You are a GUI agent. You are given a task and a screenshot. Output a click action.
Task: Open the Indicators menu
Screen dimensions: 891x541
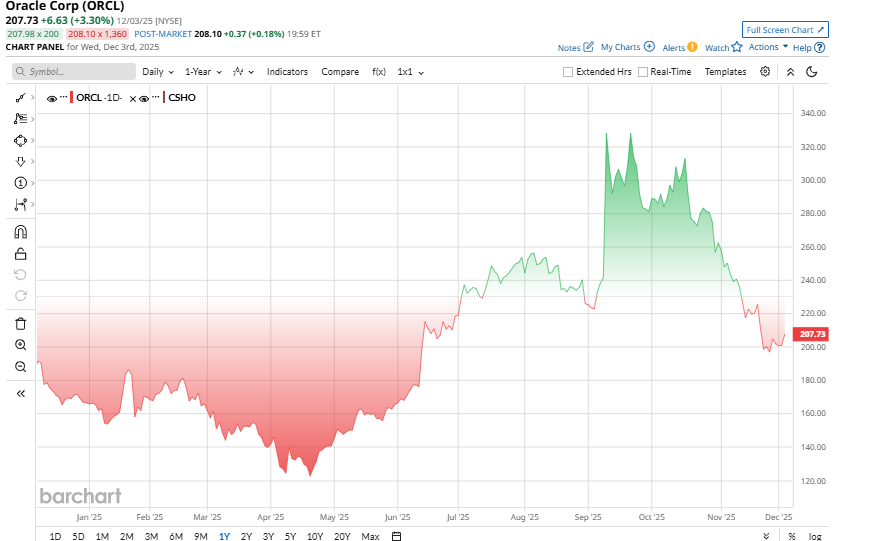click(x=287, y=72)
